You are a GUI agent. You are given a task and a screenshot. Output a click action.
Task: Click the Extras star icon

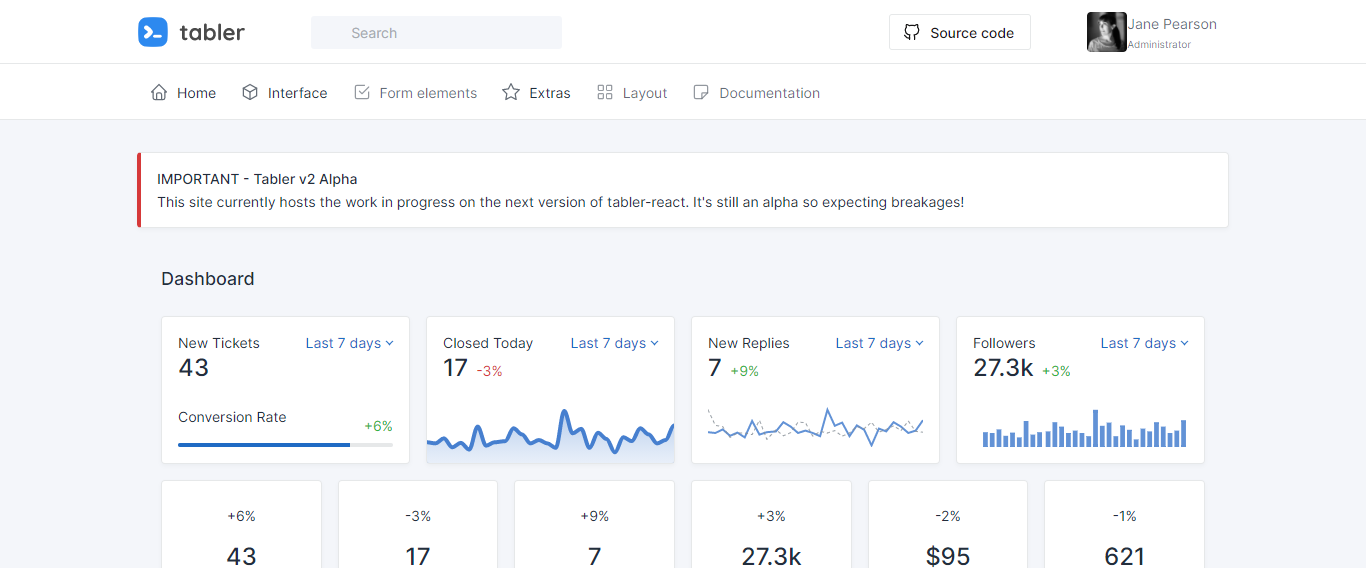click(511, 92)
